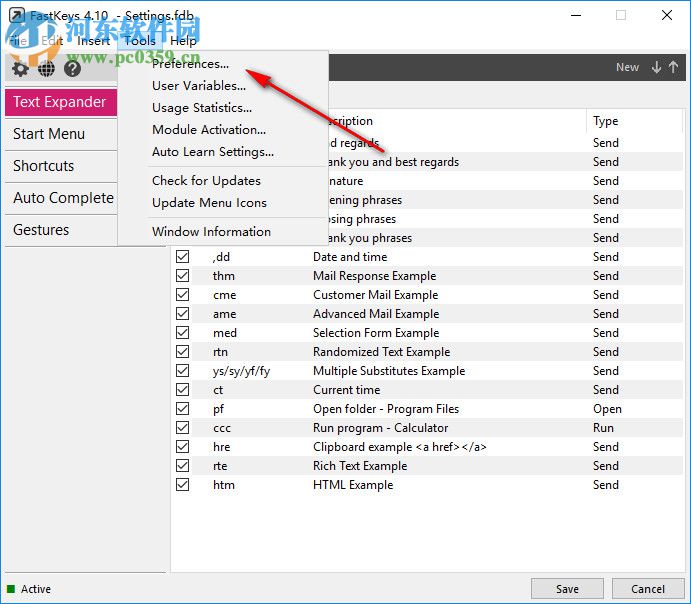Click the Run type cell for ccc
This screenshot has height=604, width=691.
point(603,428)
